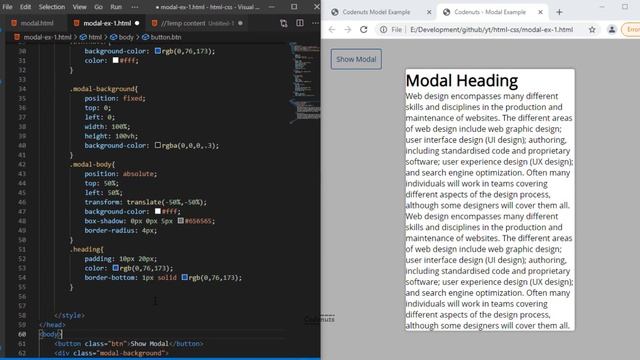The width and height of the screenshot is (640, 360).
Task: Click "transform: translate(-50%,-50%);" line
Action: (146, 202)
